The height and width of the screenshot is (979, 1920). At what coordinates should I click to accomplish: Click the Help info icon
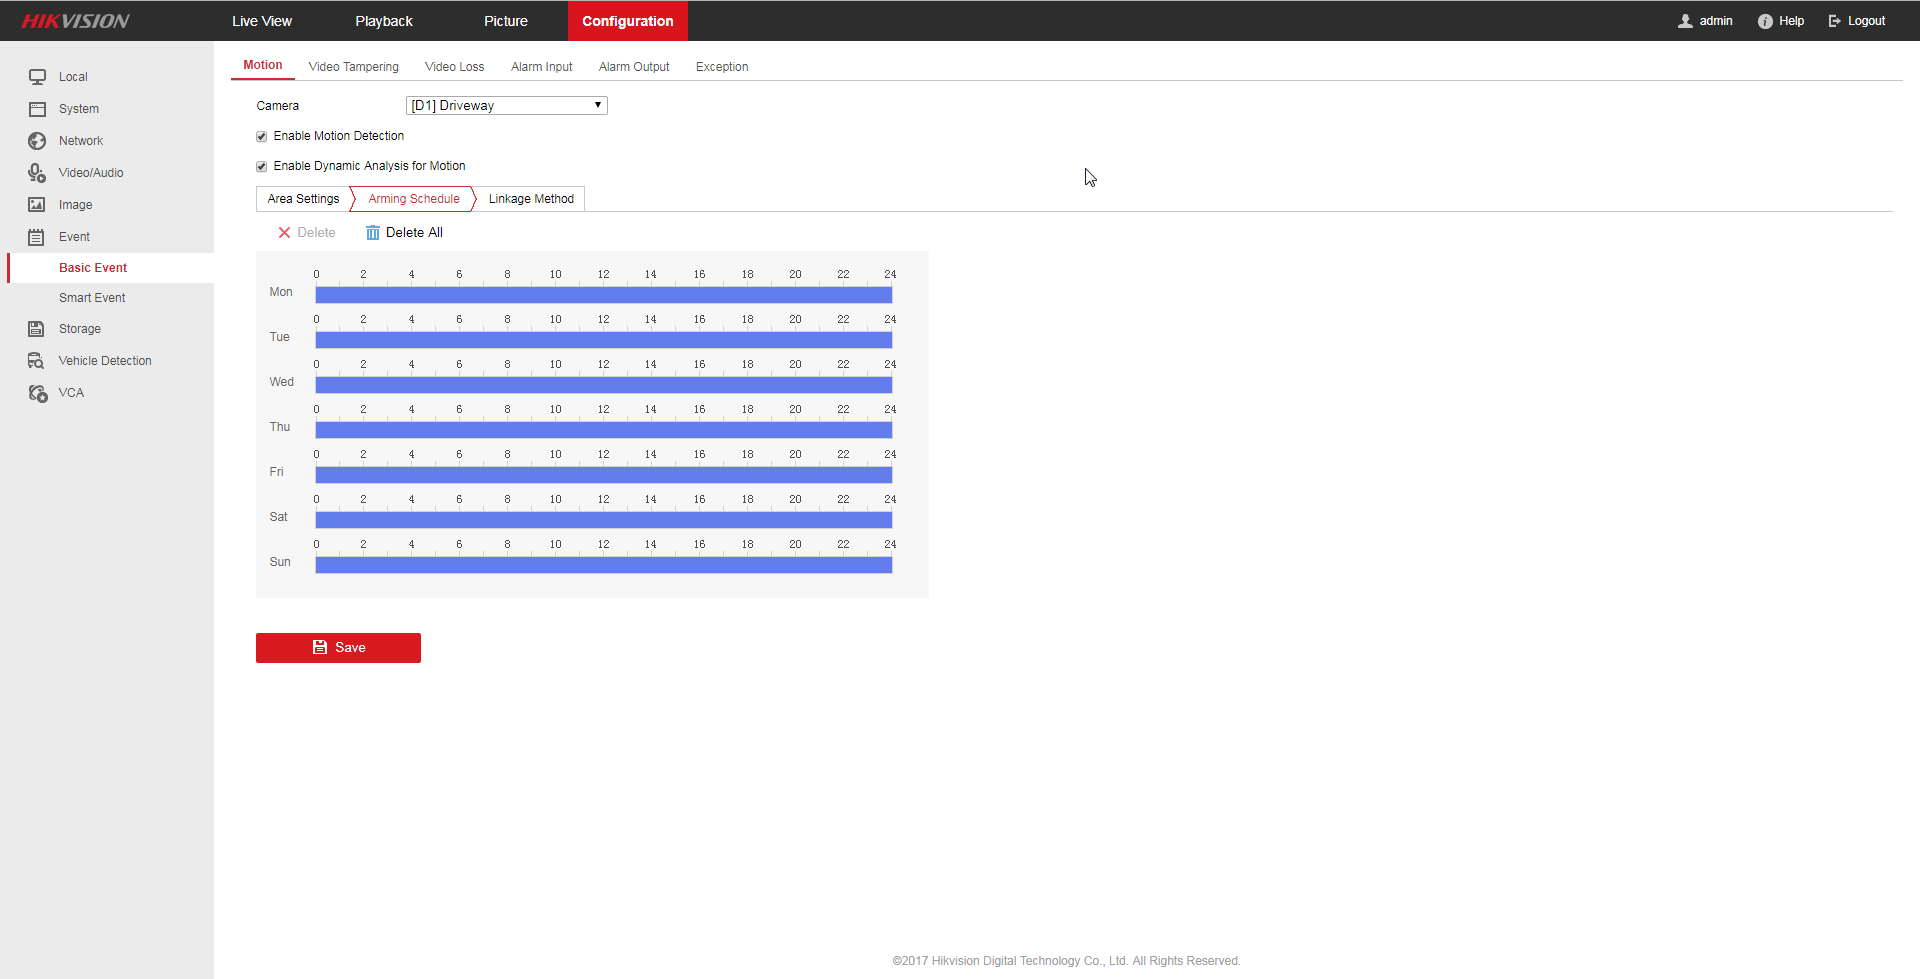1765,21
